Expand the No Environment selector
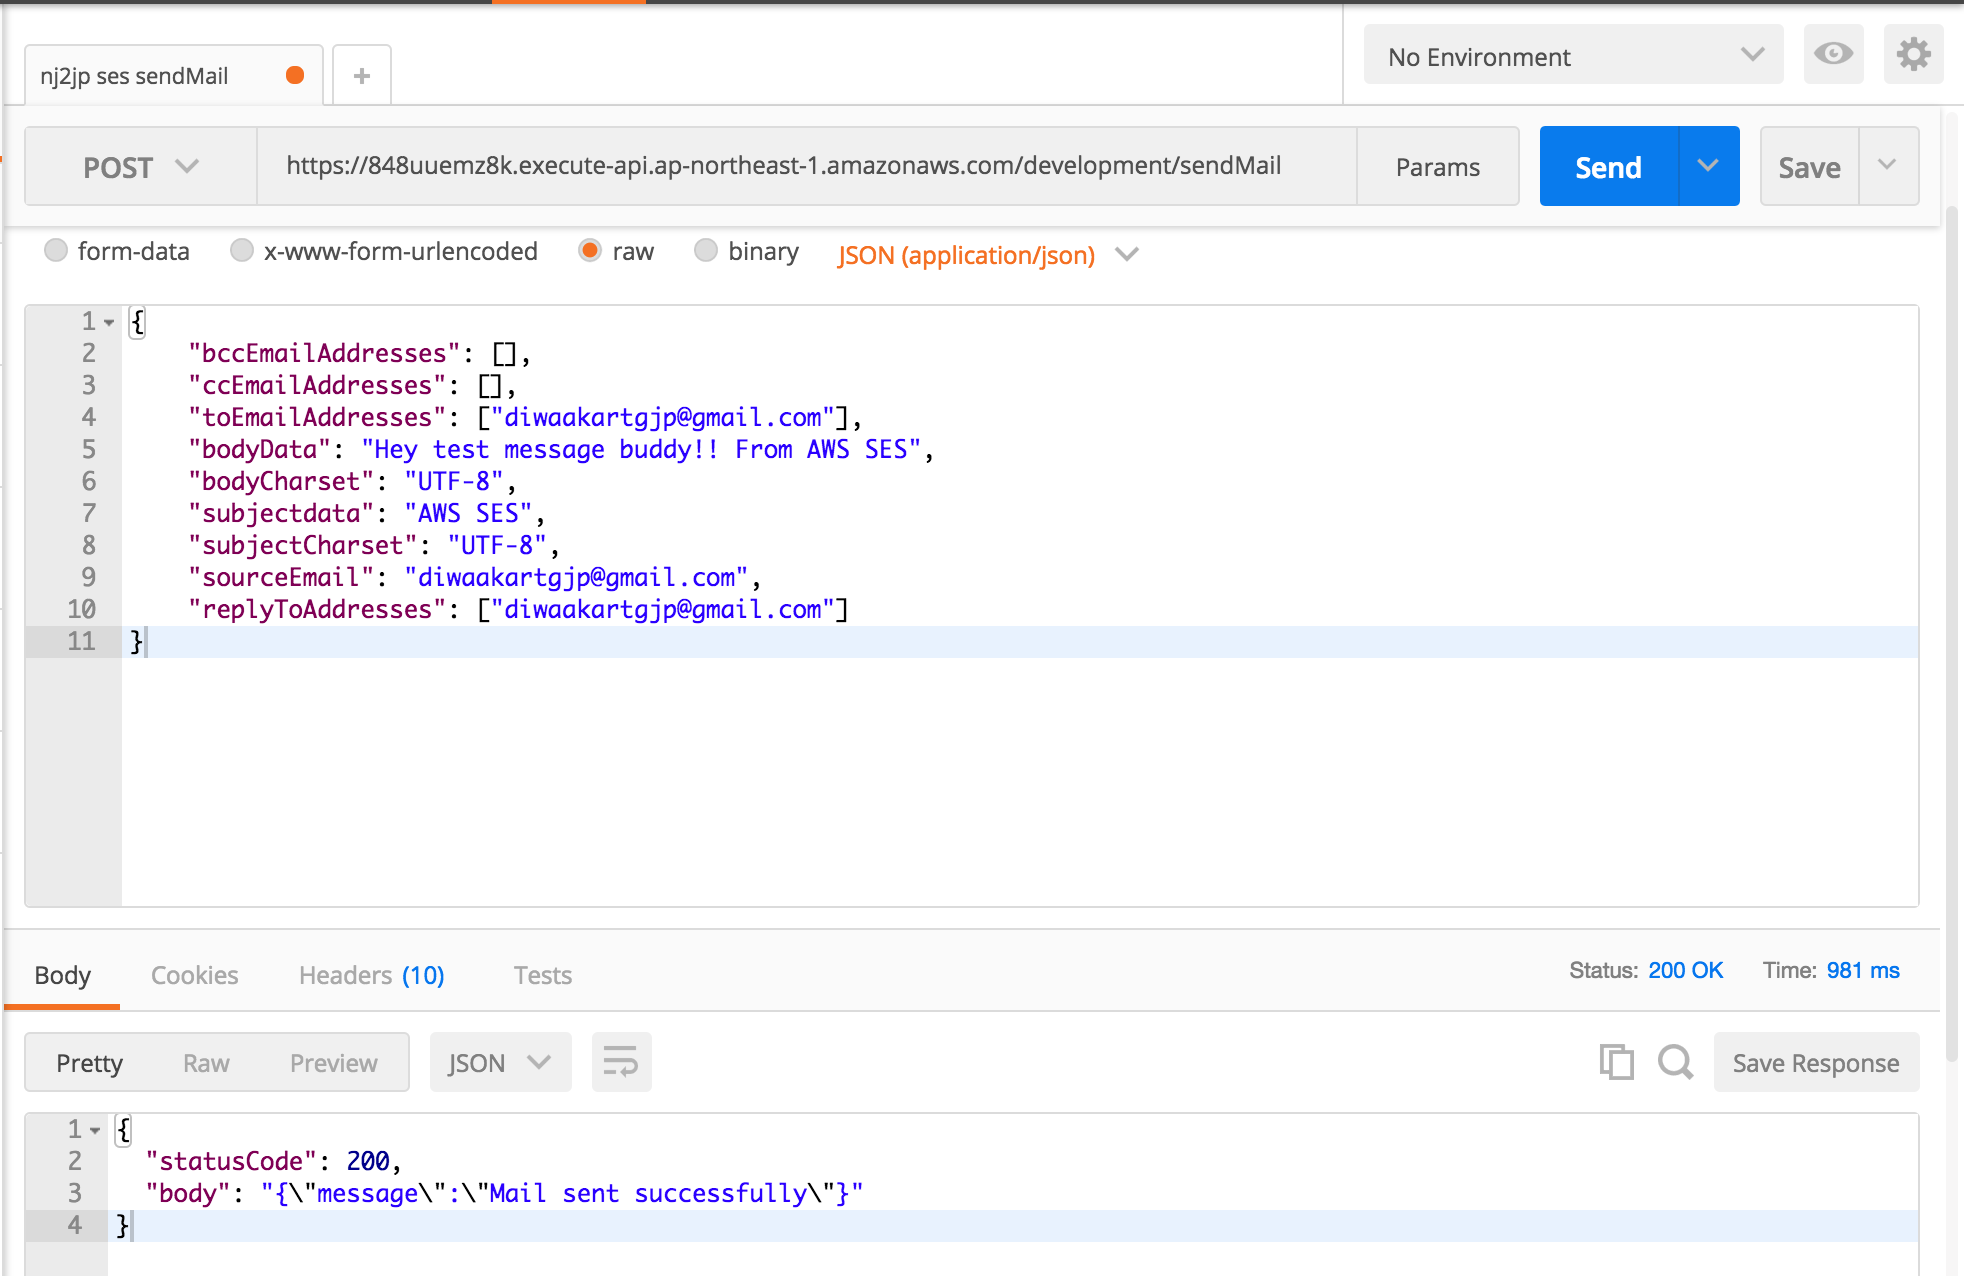This screenshot has width=1964, height=1276. pyautogui.click(x=1573, y=56)
